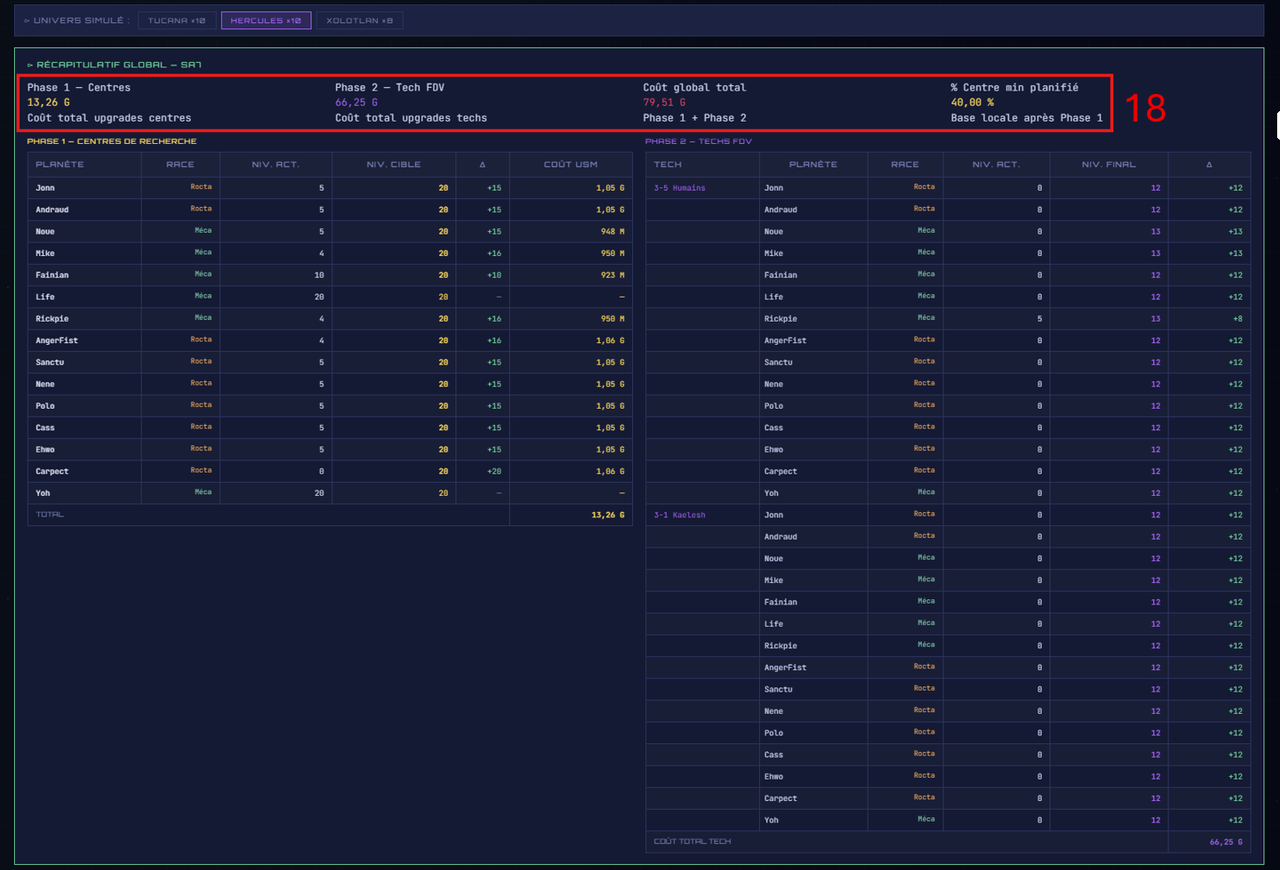The width and height of the screenshot is (1280, 870).
Task: Switch to the TUCANA ×10 universe tab
Action: click(176, 20)
